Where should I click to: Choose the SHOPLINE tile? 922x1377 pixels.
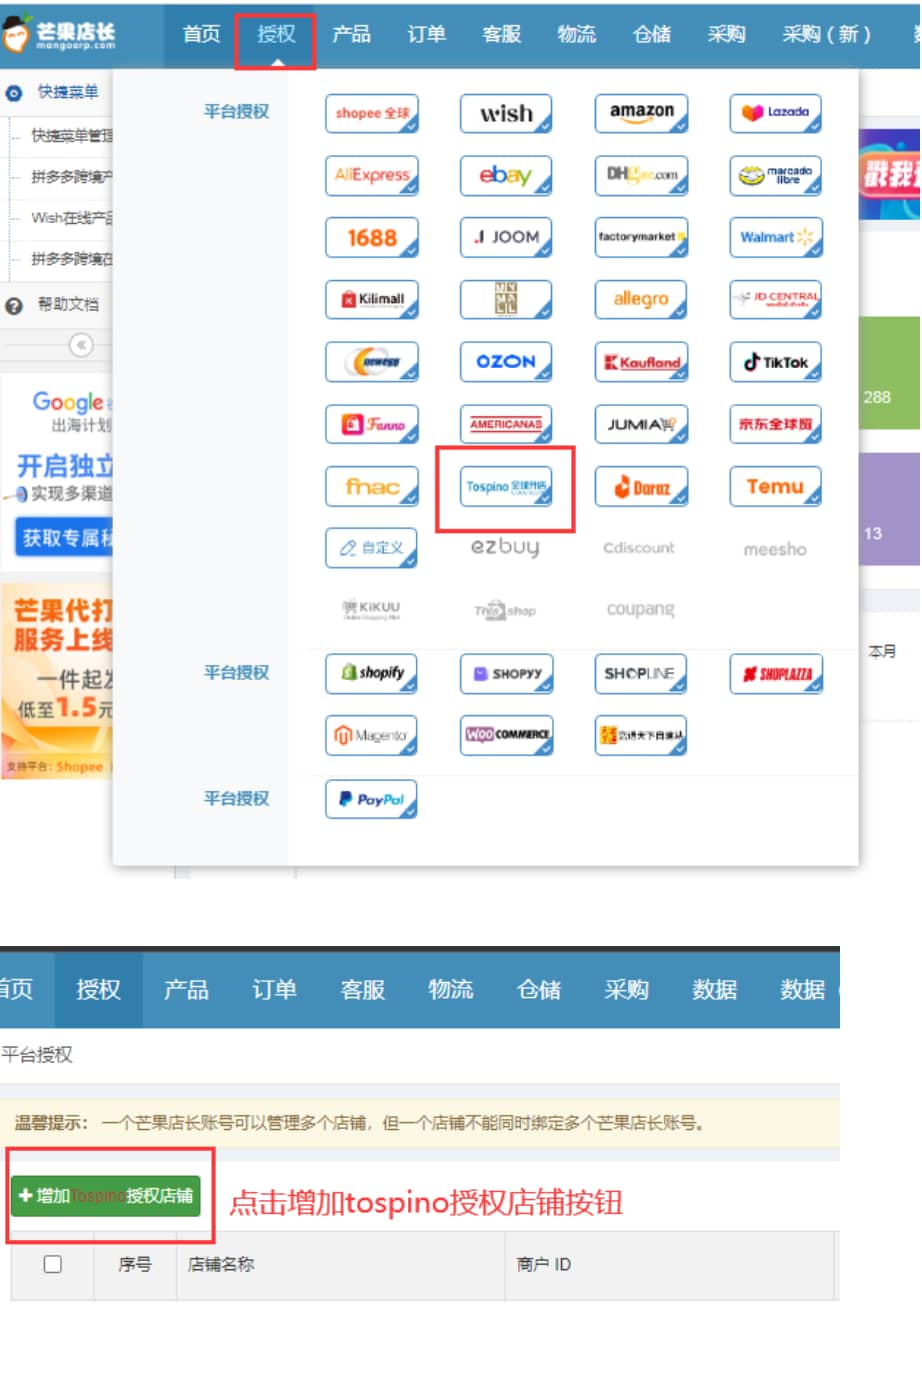coord(641,673)
